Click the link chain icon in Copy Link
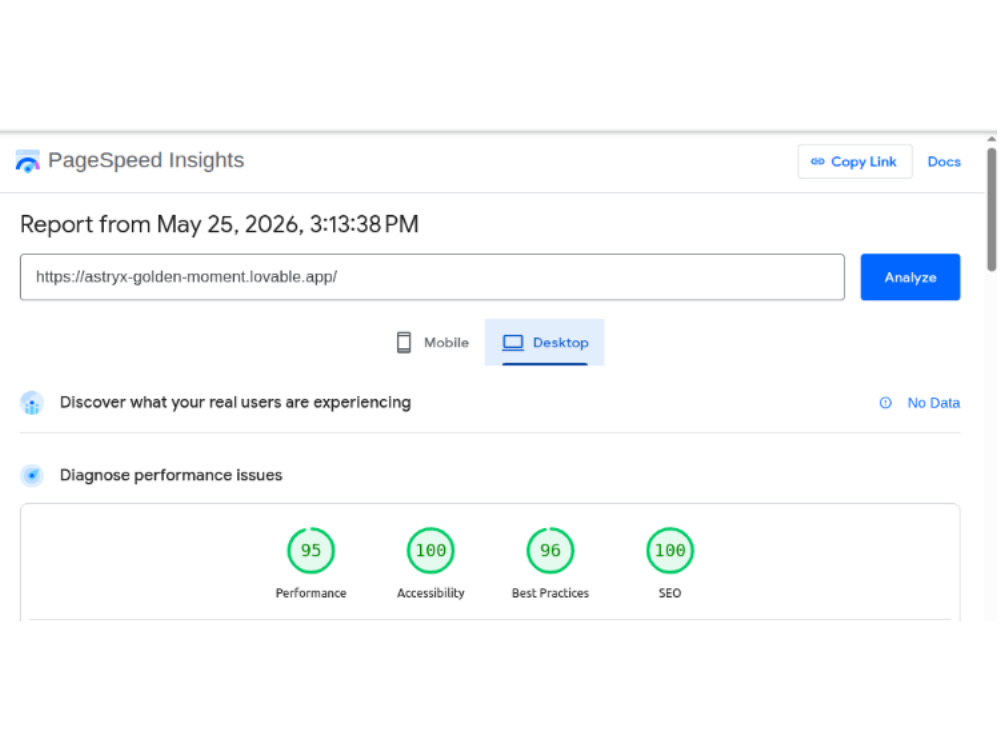 pyautogui.click(x=817, y=161)
